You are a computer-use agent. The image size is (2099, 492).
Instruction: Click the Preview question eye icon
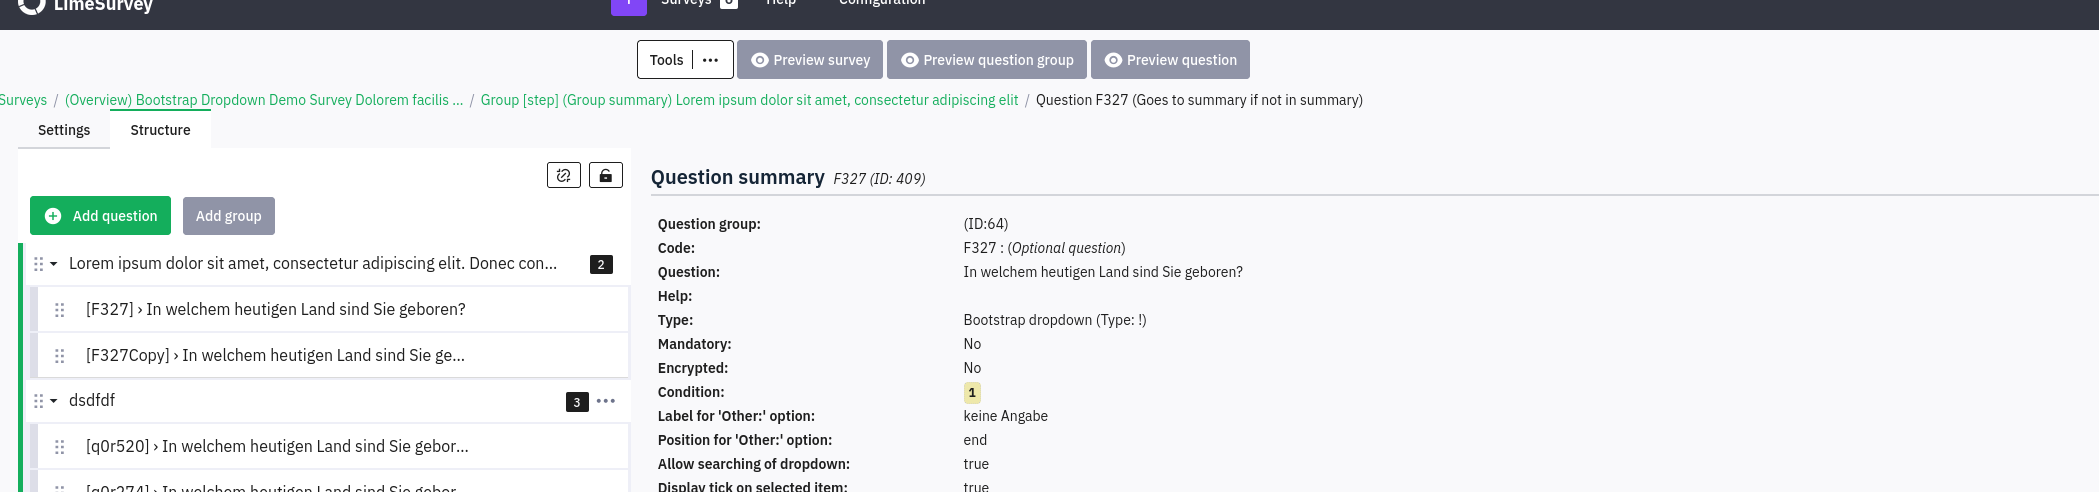[1113, 60]
